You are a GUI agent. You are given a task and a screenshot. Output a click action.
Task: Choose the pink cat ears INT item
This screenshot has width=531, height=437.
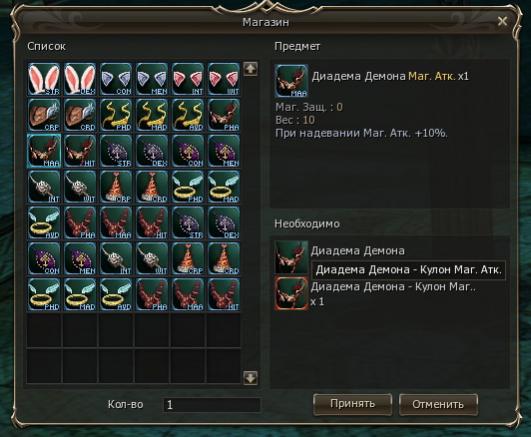click(x=188, y=79)
